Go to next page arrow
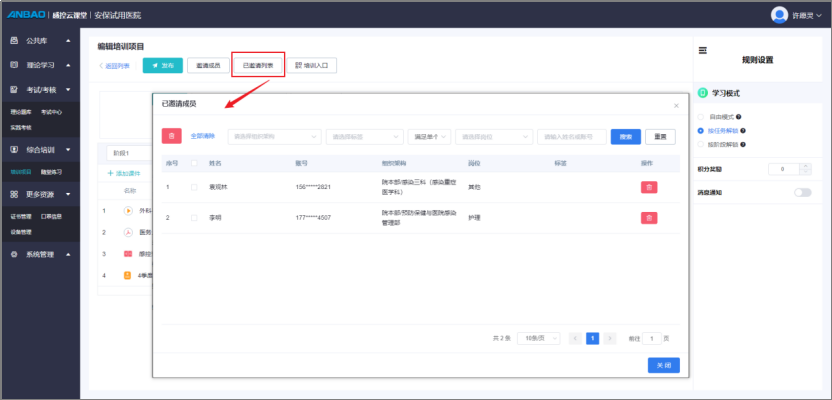The image size is (832, 400). (x=610, y=338)
